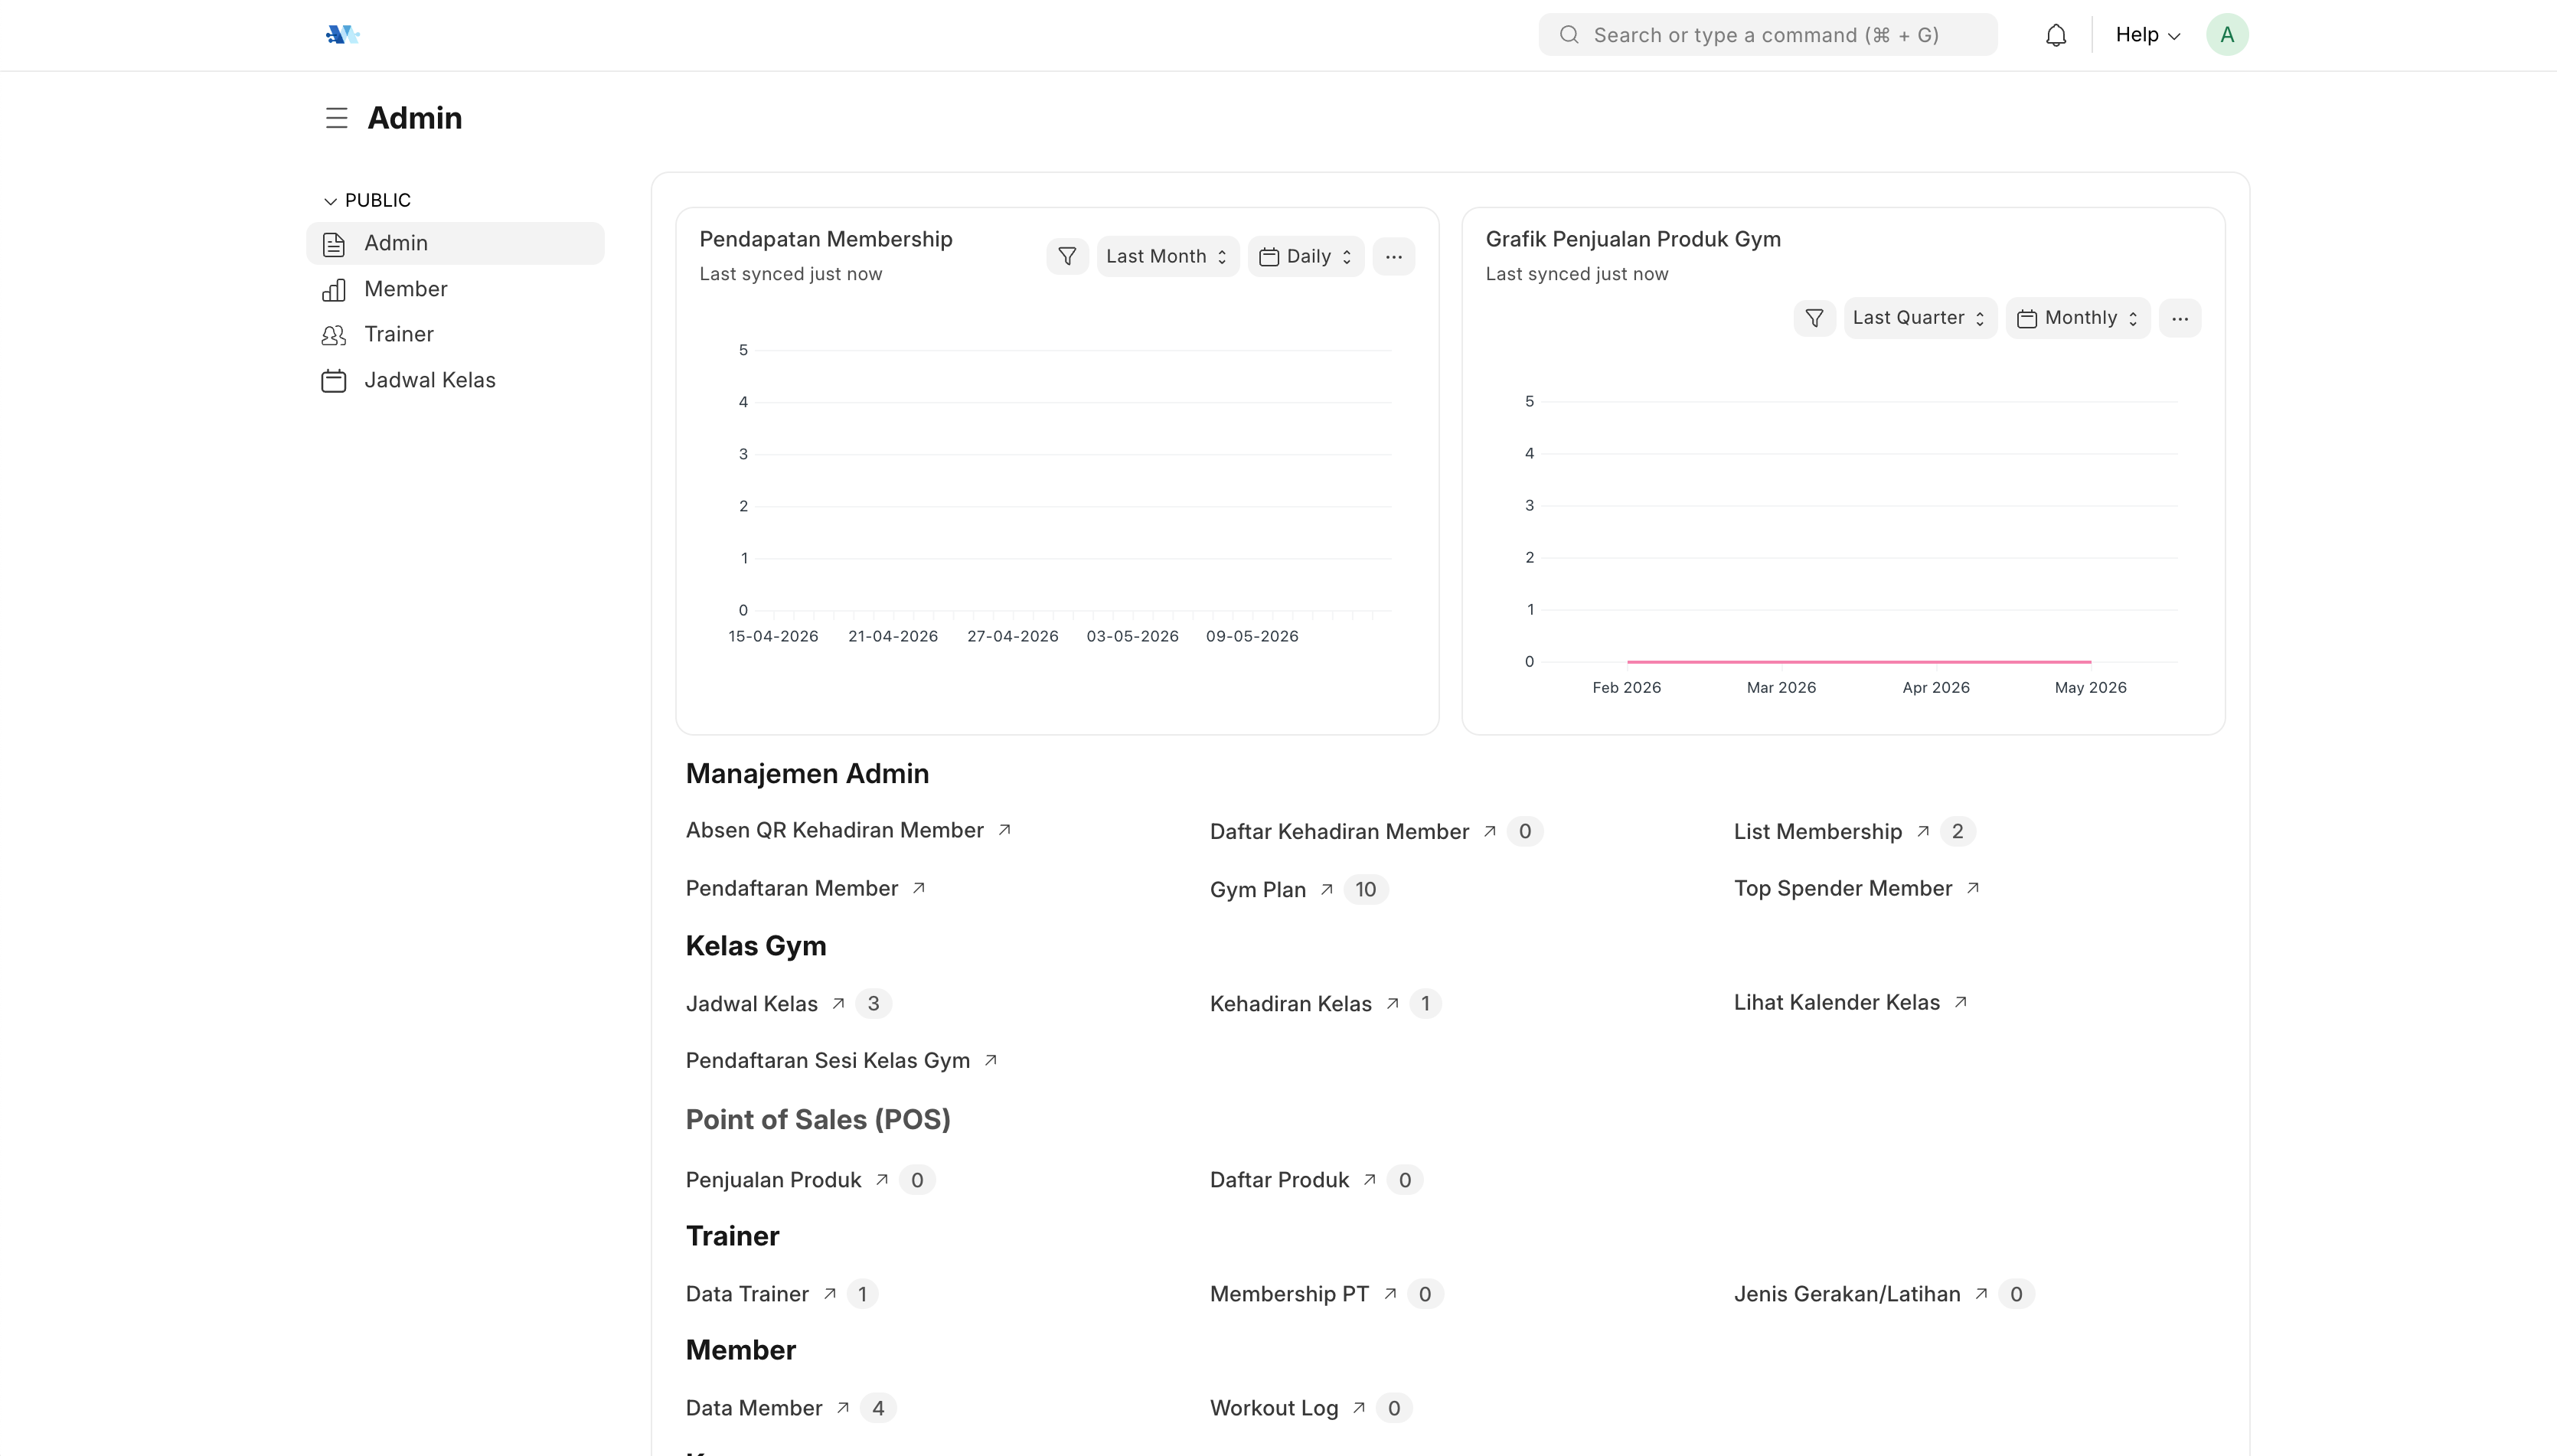Click arrow icon next to Top Spender Member

[x=1972, y=888]
